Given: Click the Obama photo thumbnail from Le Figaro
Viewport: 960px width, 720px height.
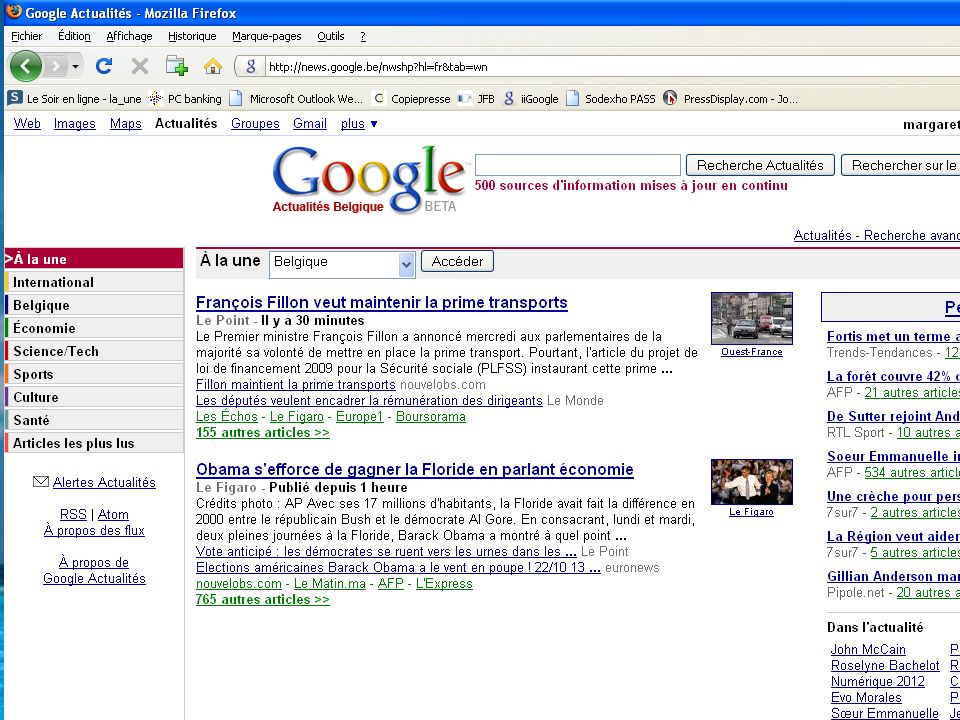Looking at the screenshot, I should tap(752, 482).
